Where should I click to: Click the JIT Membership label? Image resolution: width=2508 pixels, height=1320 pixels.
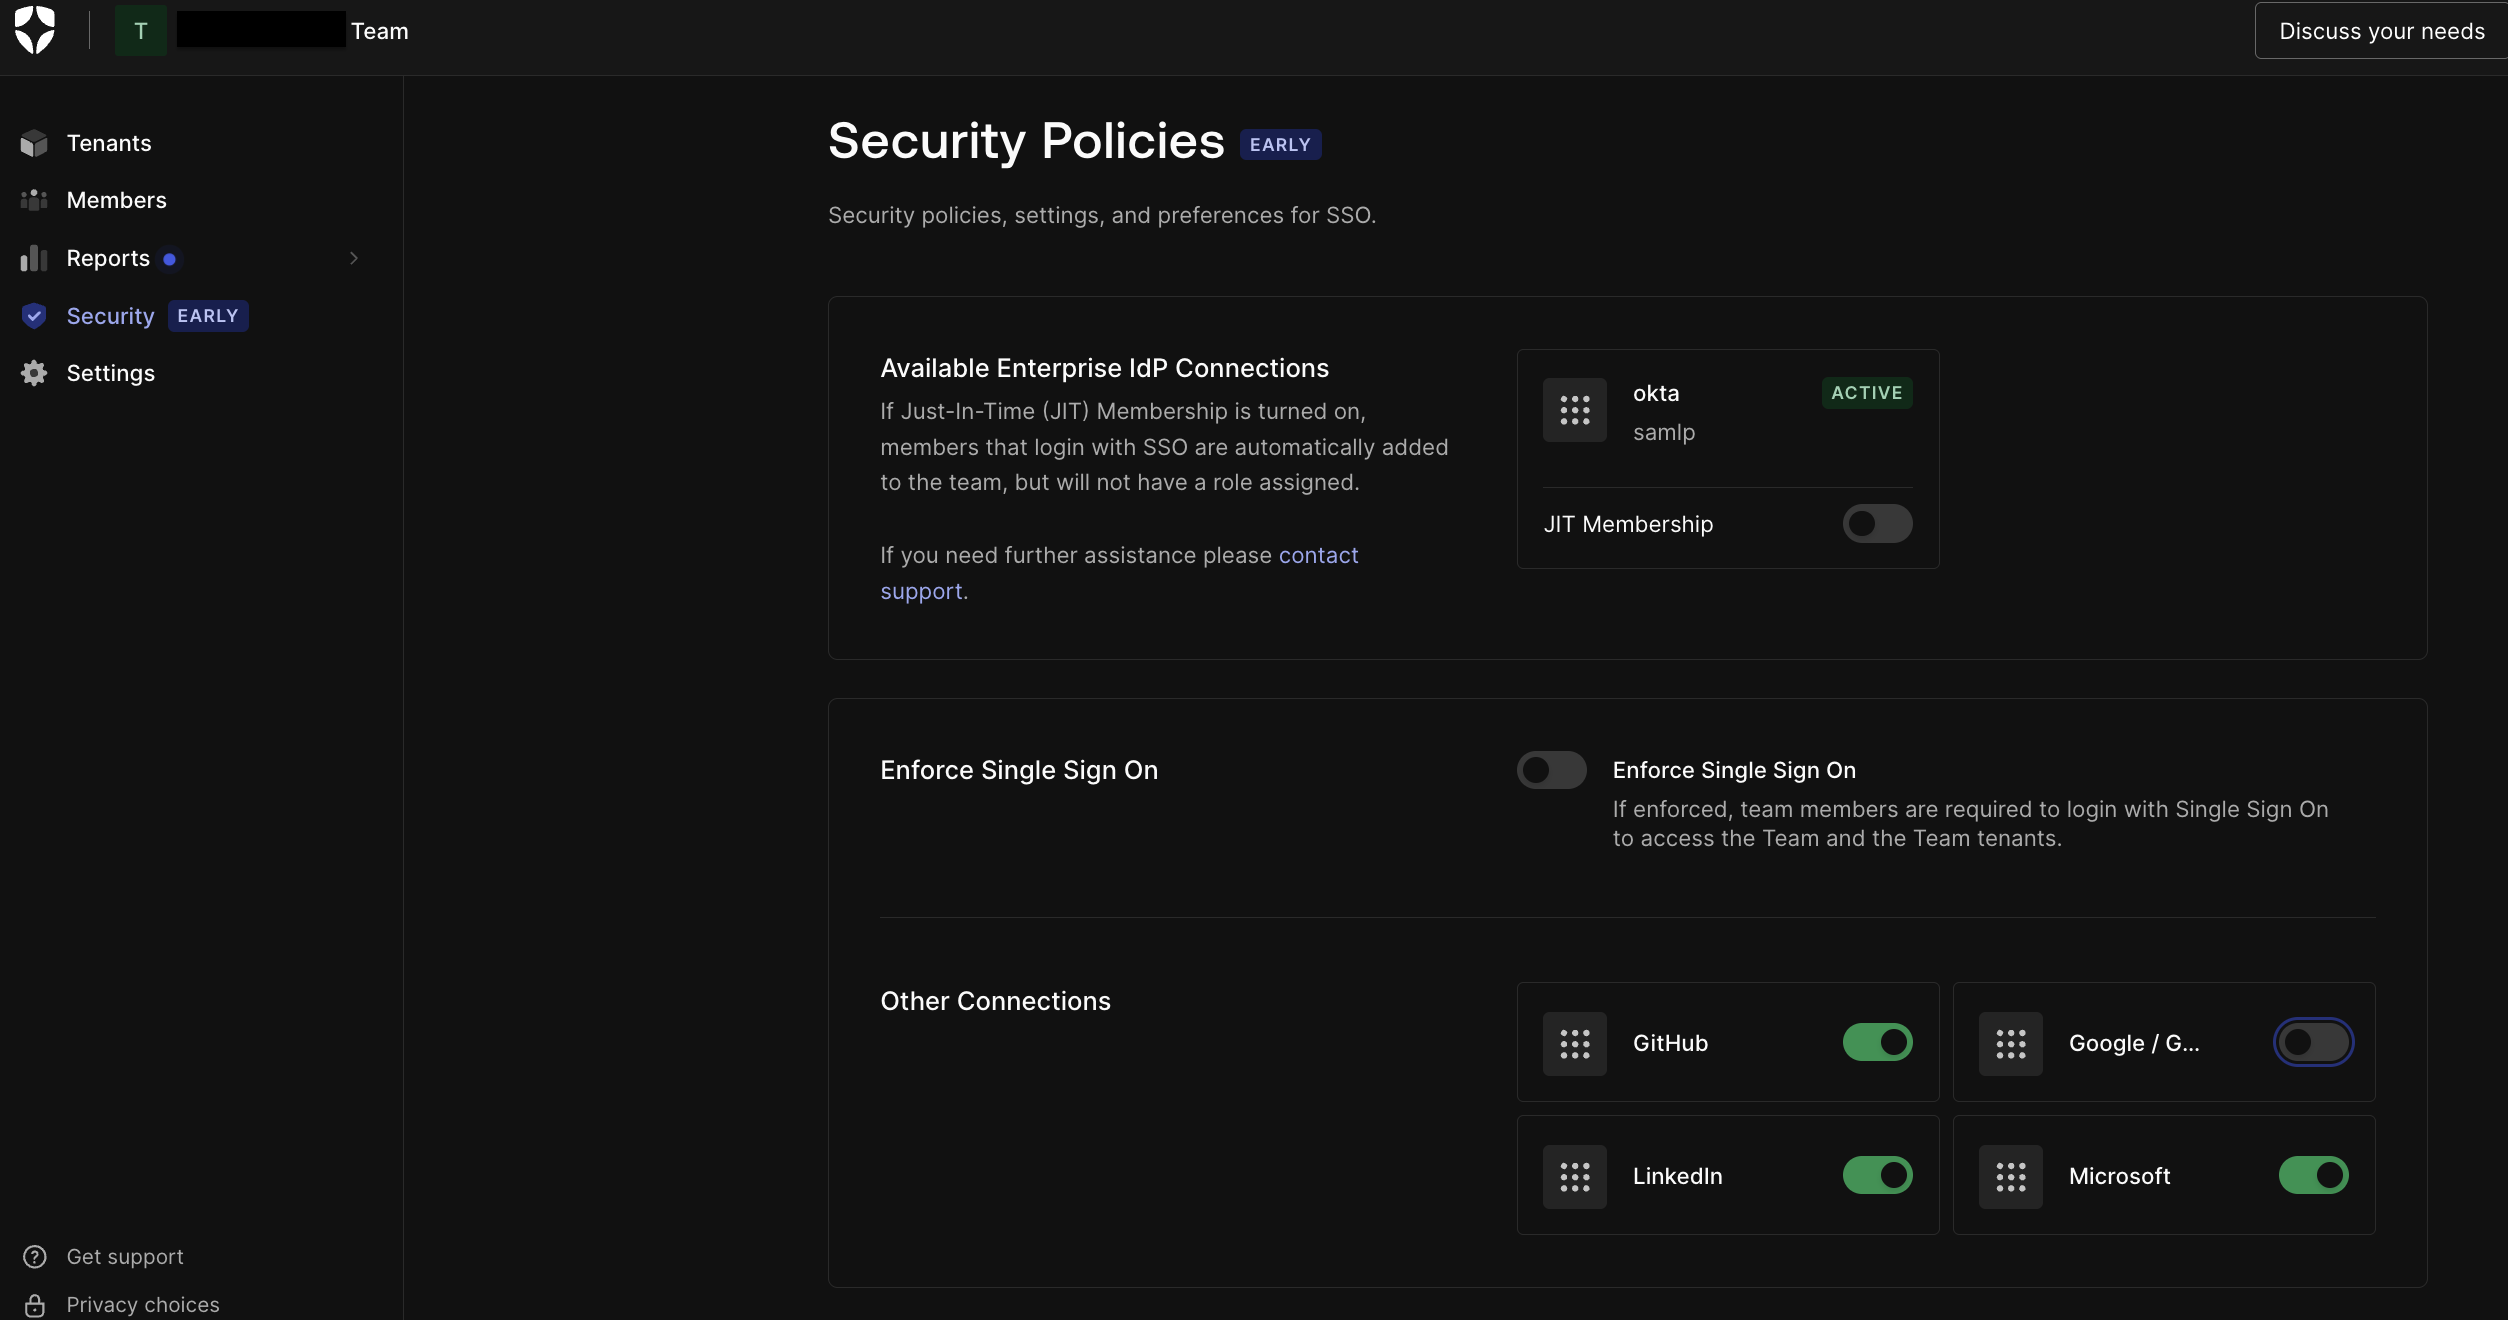point(1628,524)
